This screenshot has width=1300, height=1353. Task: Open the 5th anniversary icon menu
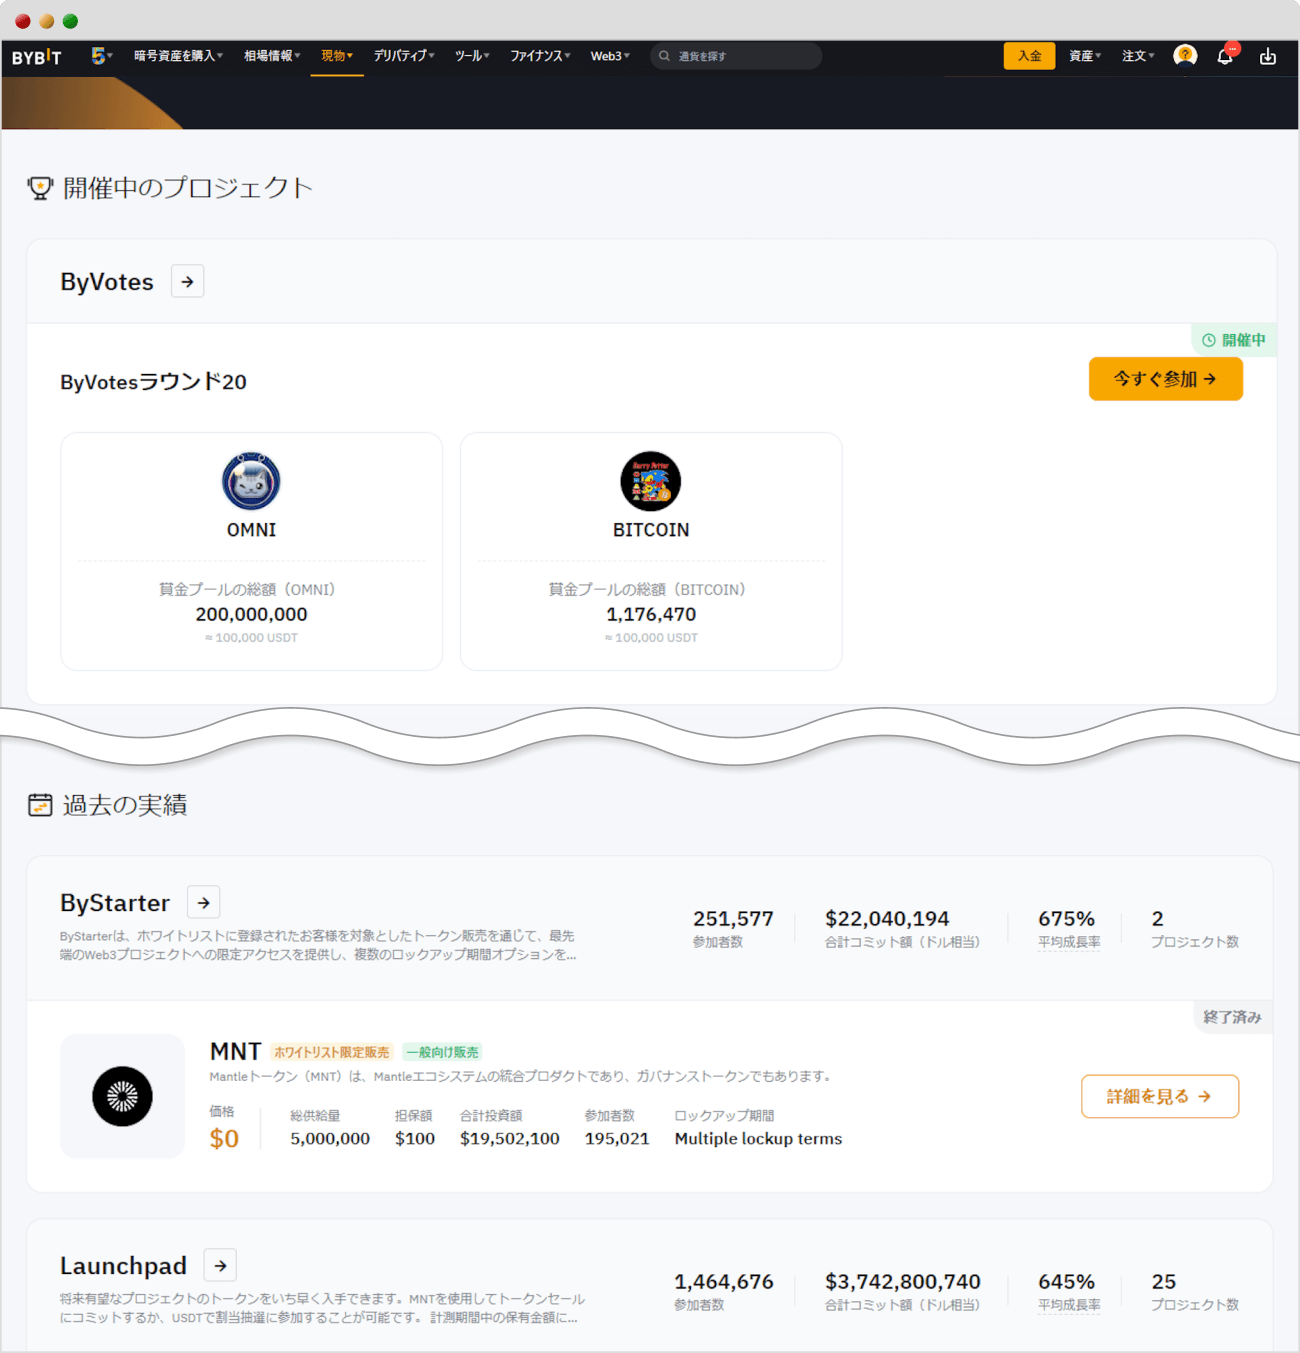101,56
